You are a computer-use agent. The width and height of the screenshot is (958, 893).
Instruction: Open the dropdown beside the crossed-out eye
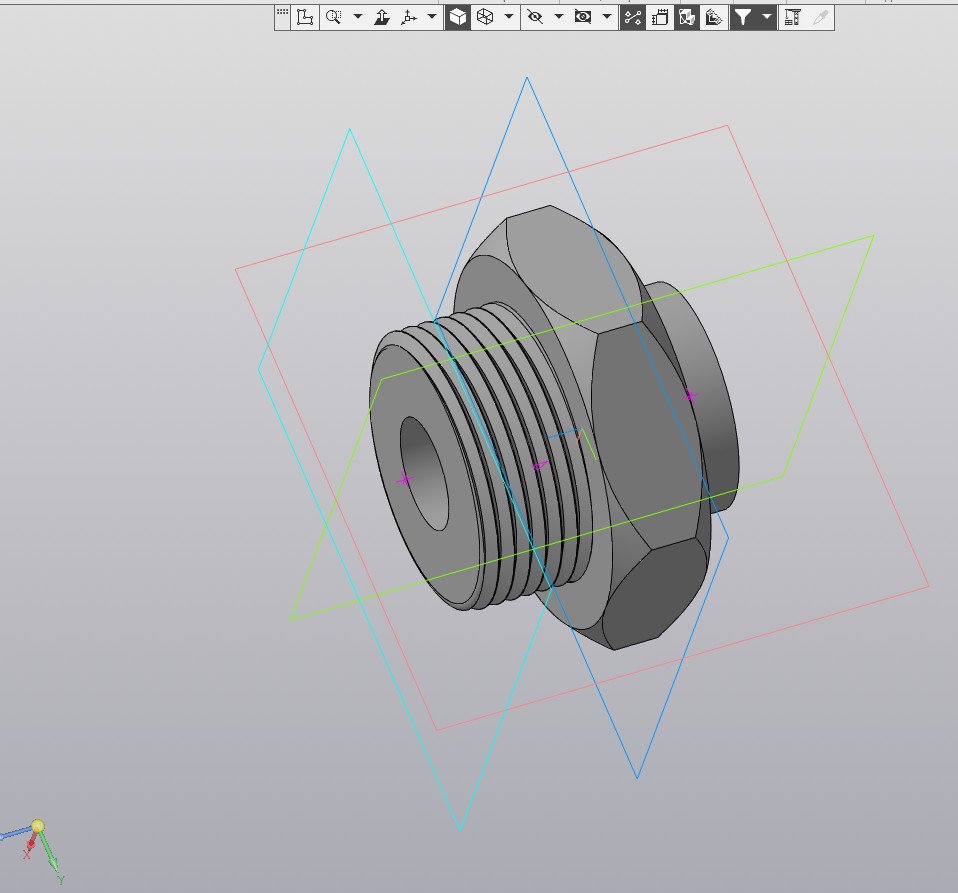pyautogui.click(x=559, y=17)
